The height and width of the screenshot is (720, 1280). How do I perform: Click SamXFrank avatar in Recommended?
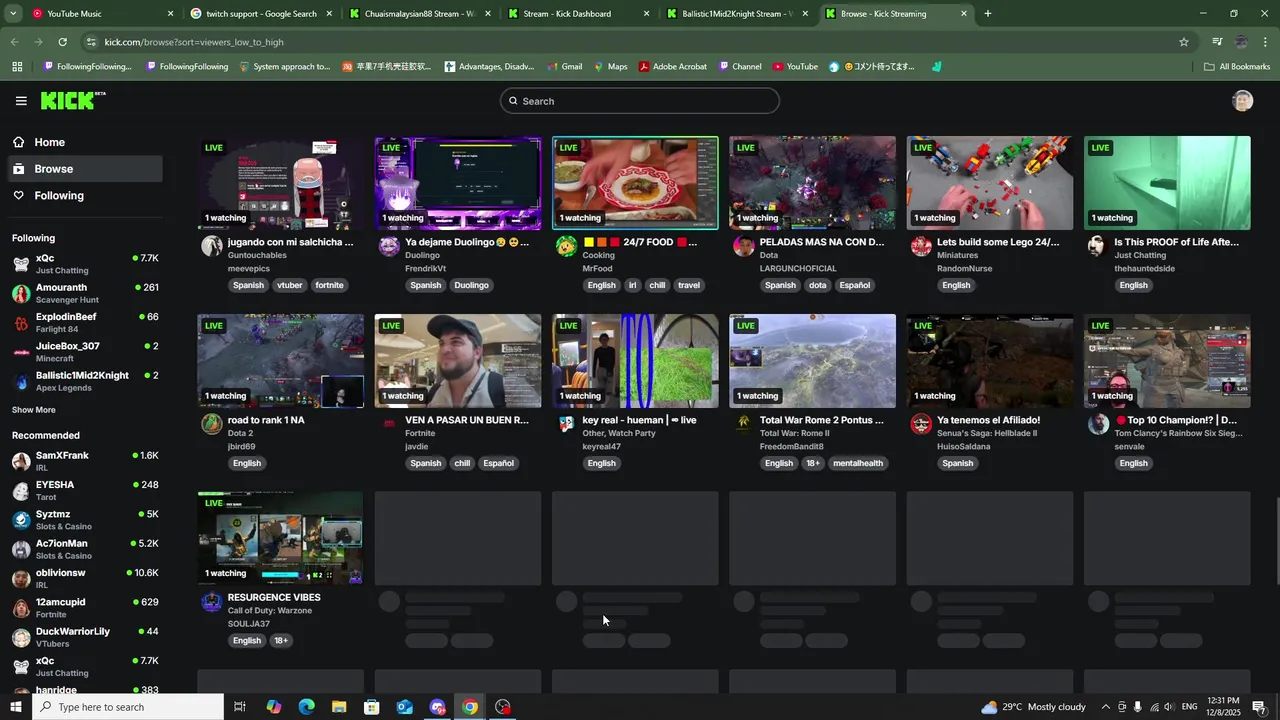pos(21,461)
